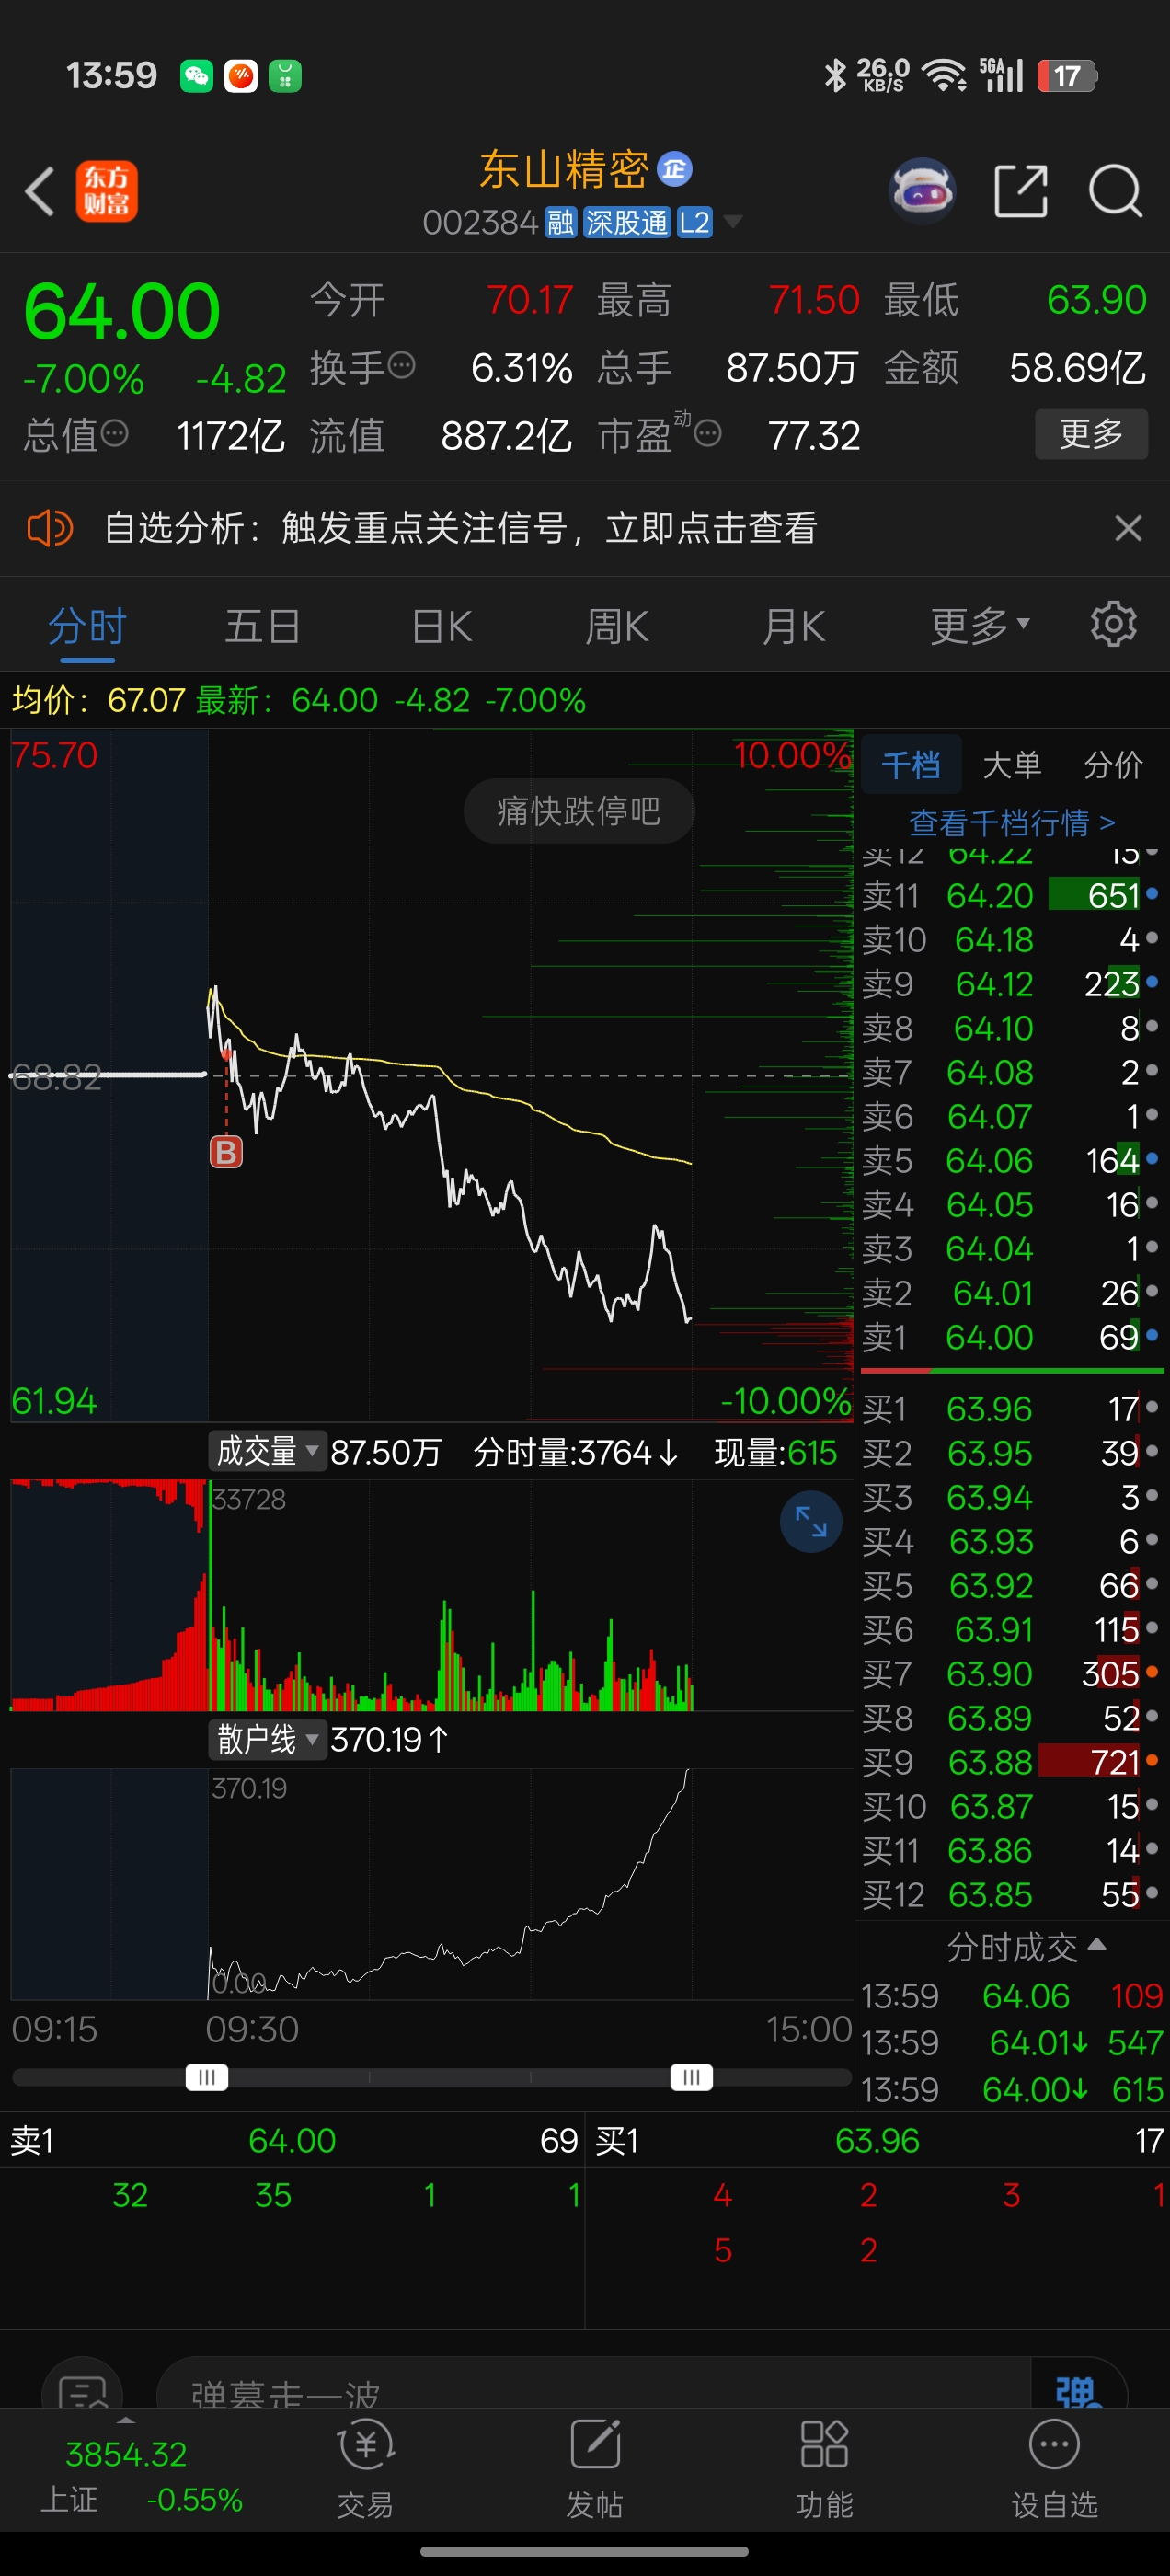Switch to the 月K tab
The height and width of the screenshot is (2576, 1170).
(794, 626)
